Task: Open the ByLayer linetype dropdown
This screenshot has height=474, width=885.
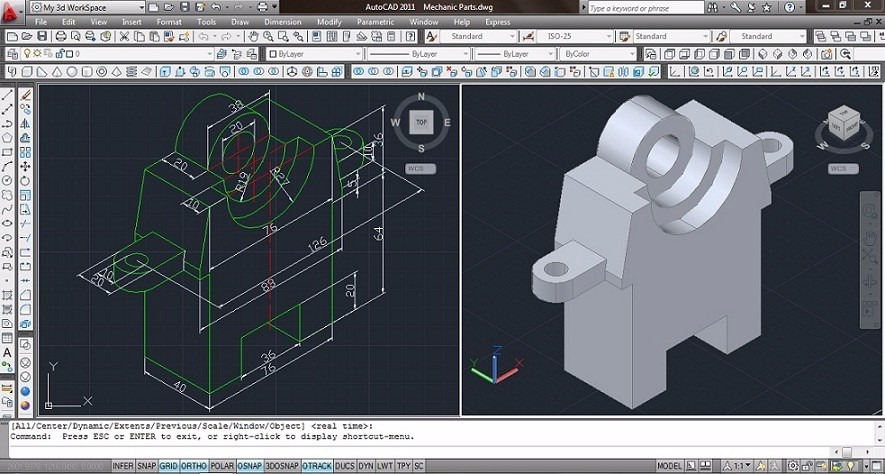Action: pyautogui.click(x=418, y=54)
